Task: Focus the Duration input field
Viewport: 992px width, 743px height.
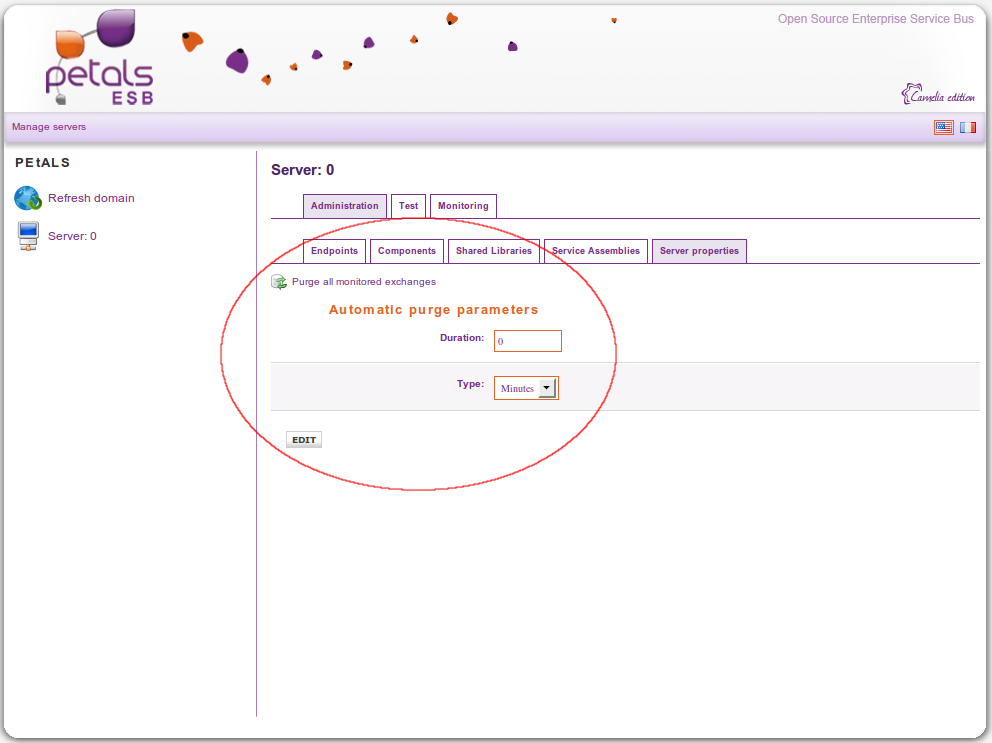Action: (528, 341)
